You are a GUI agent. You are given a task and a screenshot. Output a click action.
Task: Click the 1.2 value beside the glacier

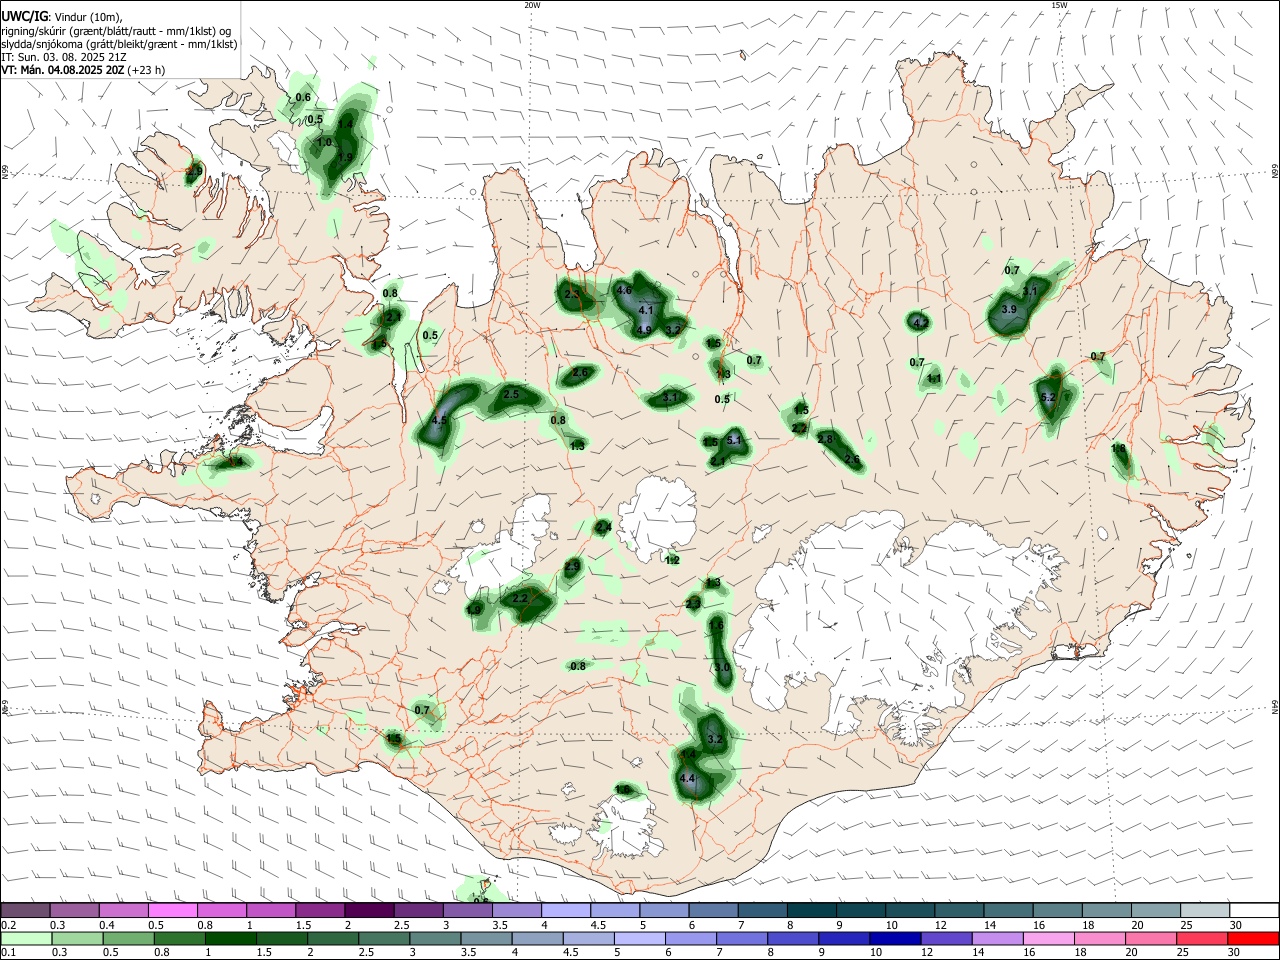[672, 560]
